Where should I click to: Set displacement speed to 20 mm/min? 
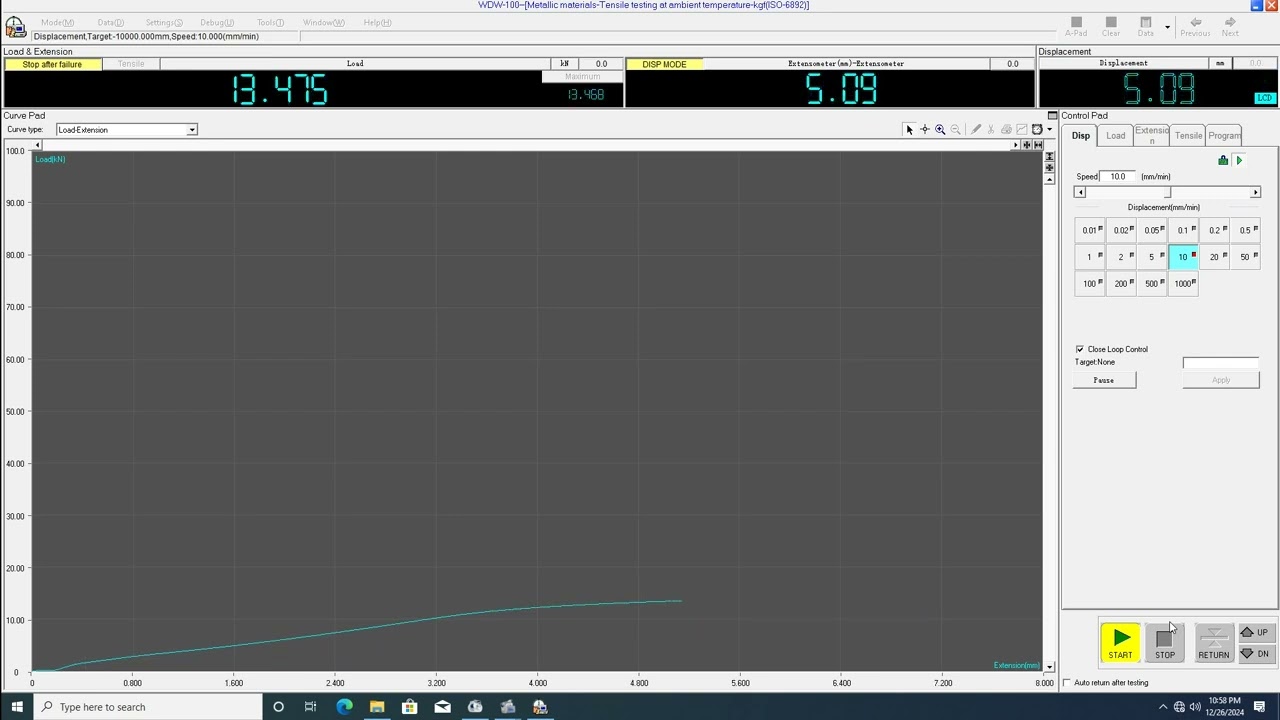(x=1214, y=257)
